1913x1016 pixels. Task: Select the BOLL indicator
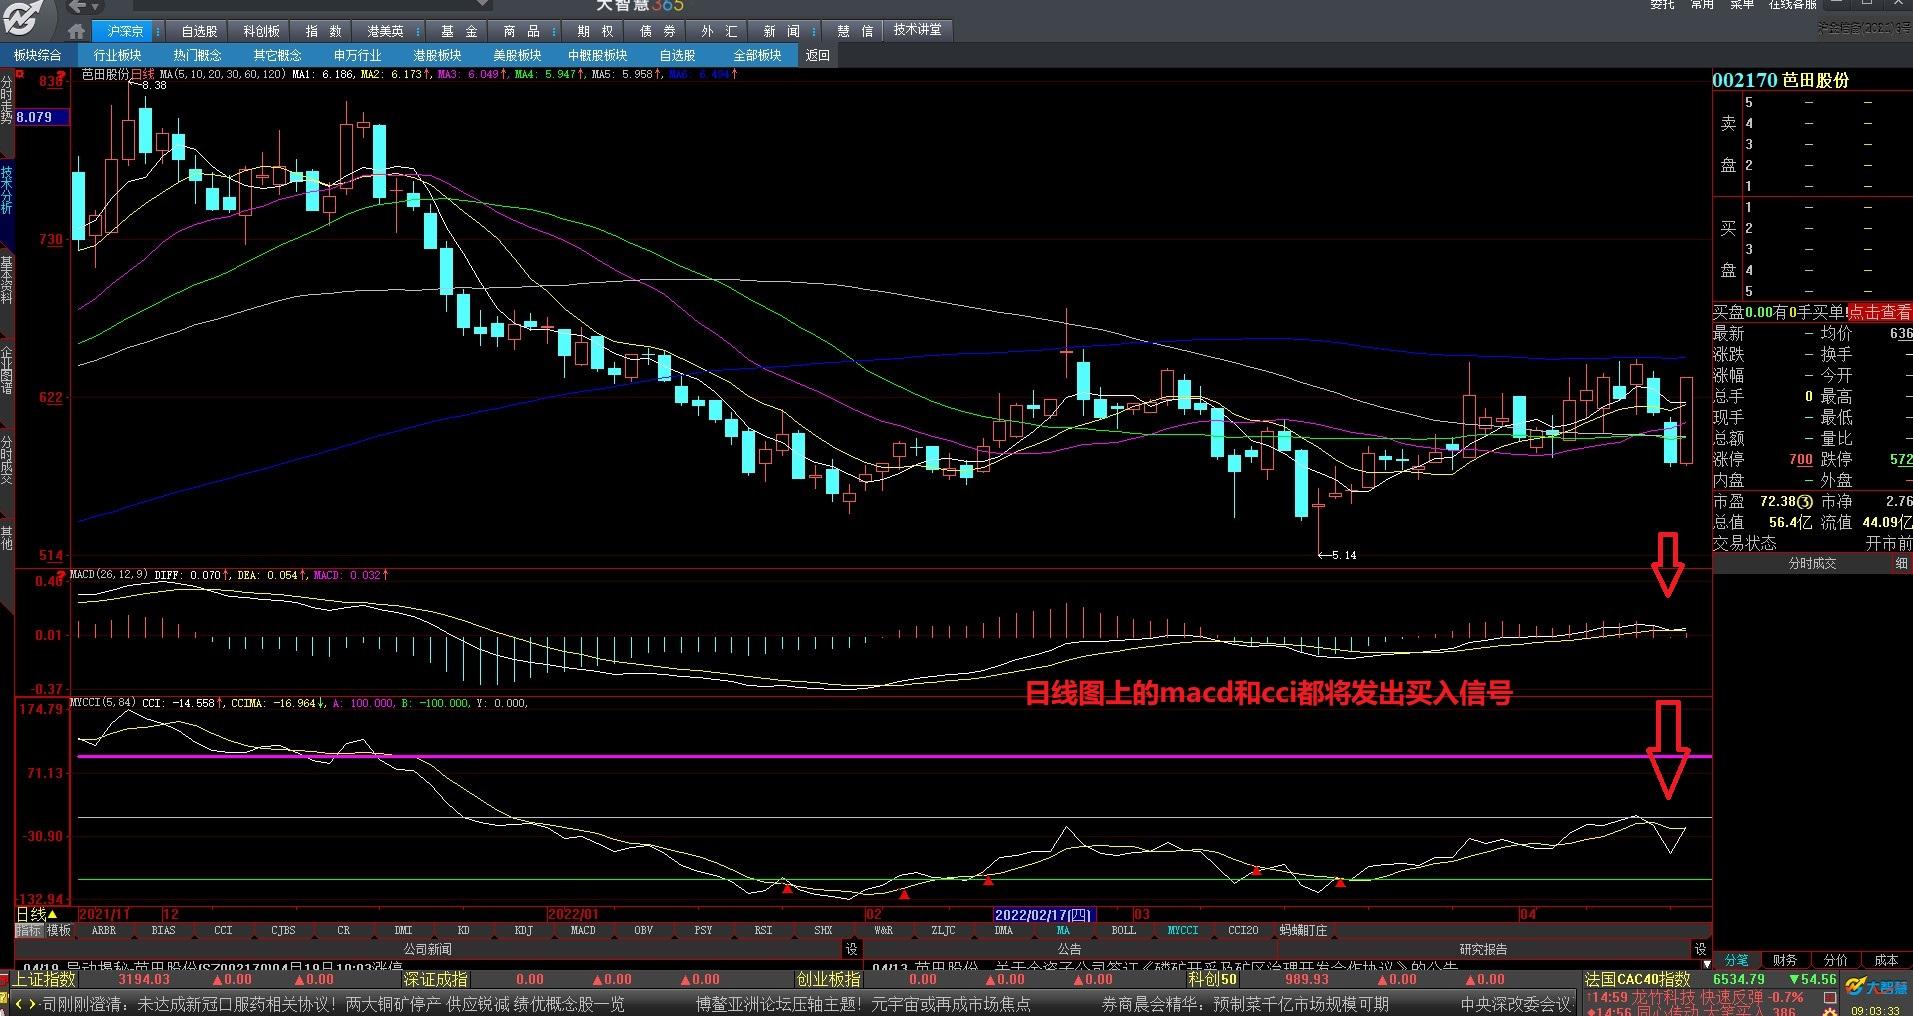tap(1123, 930)
